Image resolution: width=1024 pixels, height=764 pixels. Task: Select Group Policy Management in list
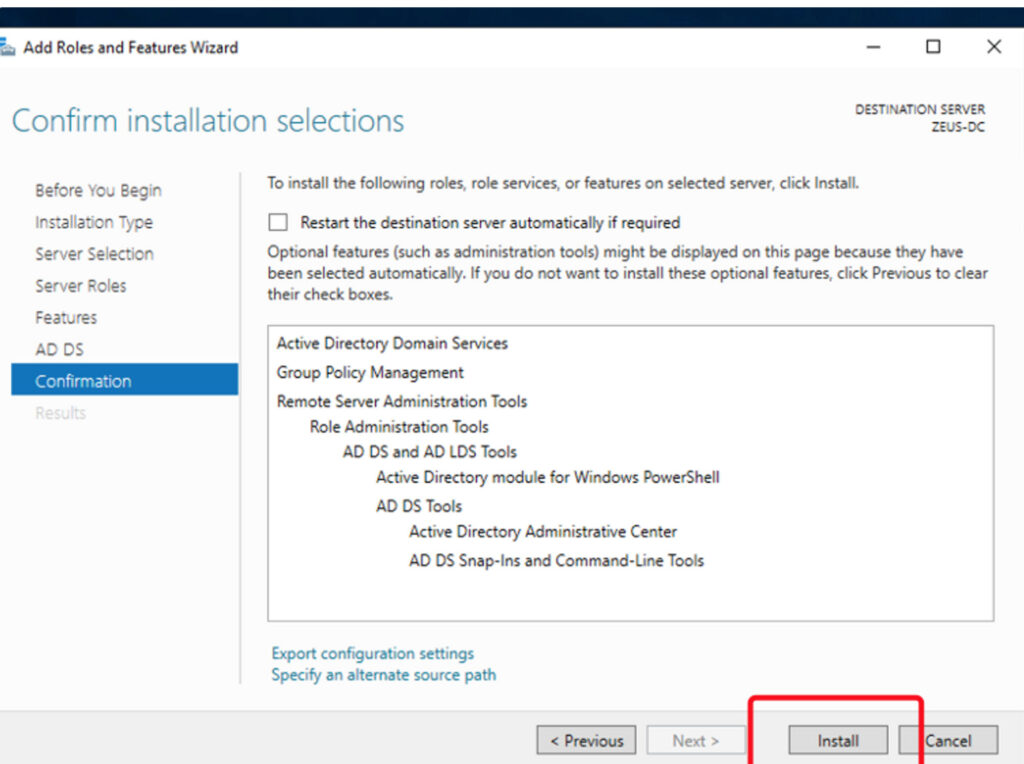click(370, 372)
